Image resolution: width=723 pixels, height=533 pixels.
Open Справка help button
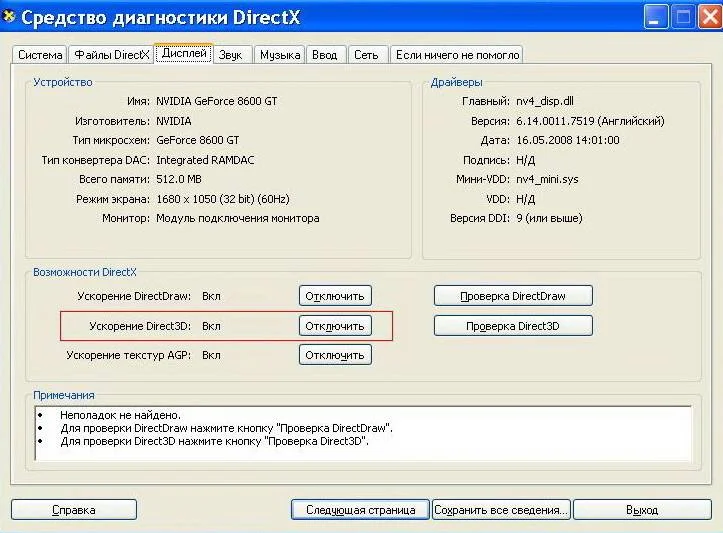click(74, 510)
